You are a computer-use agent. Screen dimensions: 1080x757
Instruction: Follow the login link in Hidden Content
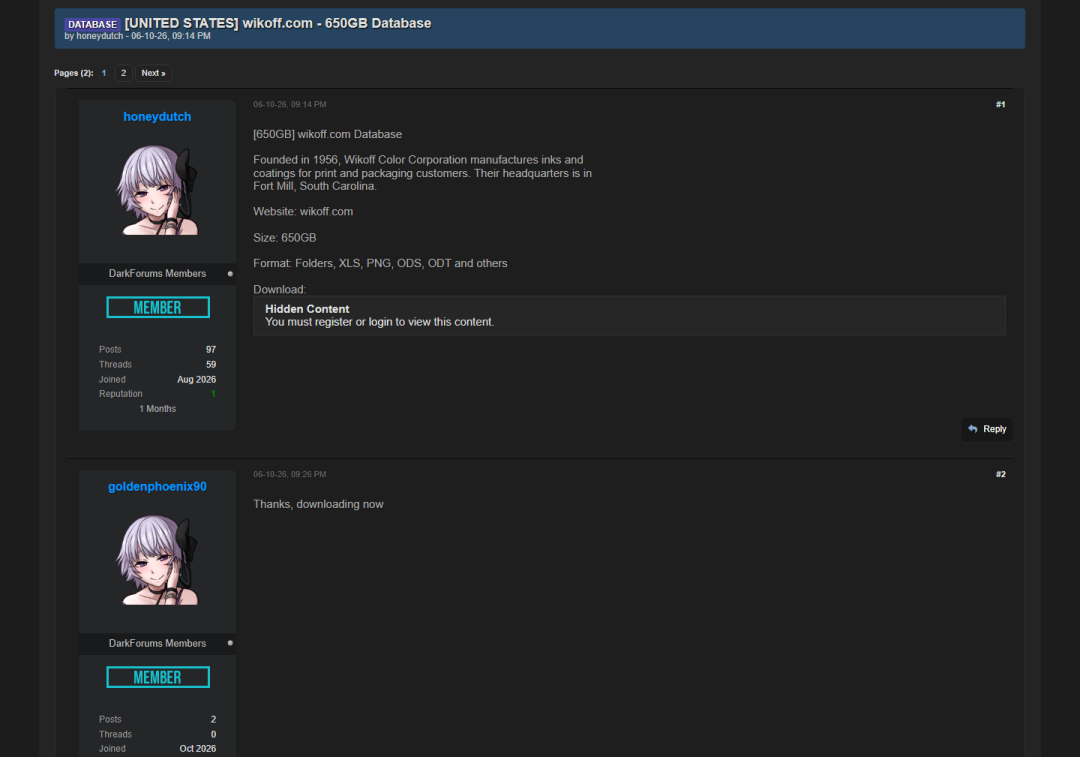click(380, 322)
